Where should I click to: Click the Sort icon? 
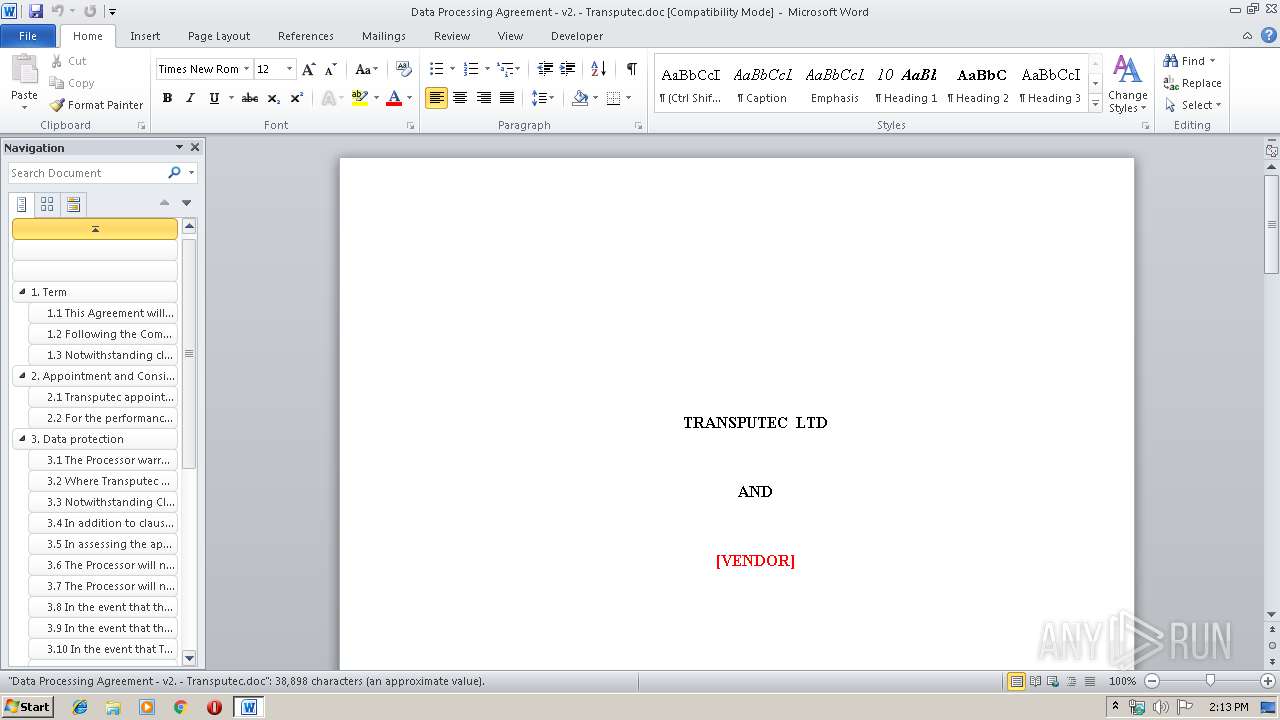pos(598,69)
